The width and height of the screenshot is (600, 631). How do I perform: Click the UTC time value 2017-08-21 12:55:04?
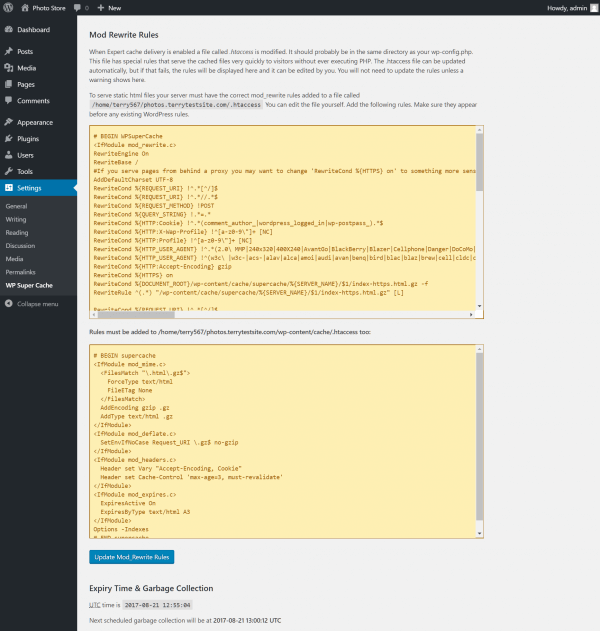157,605
